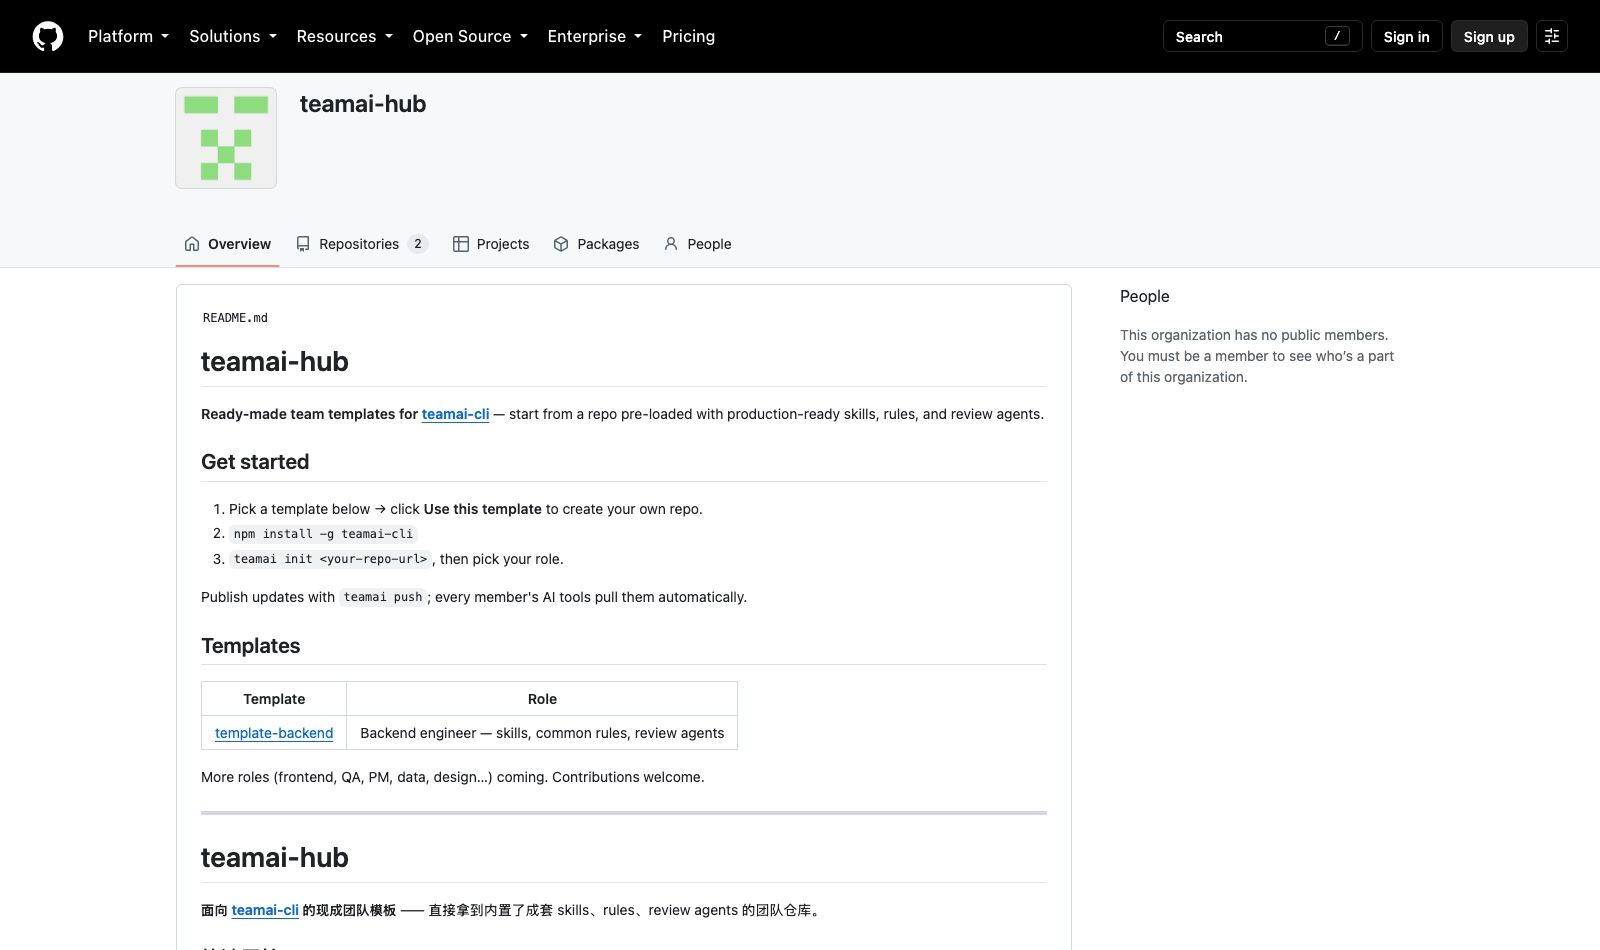Screen dimensions: 1600x950
Task: Click the package cube icon beside Packages
Action: (561, 244)
